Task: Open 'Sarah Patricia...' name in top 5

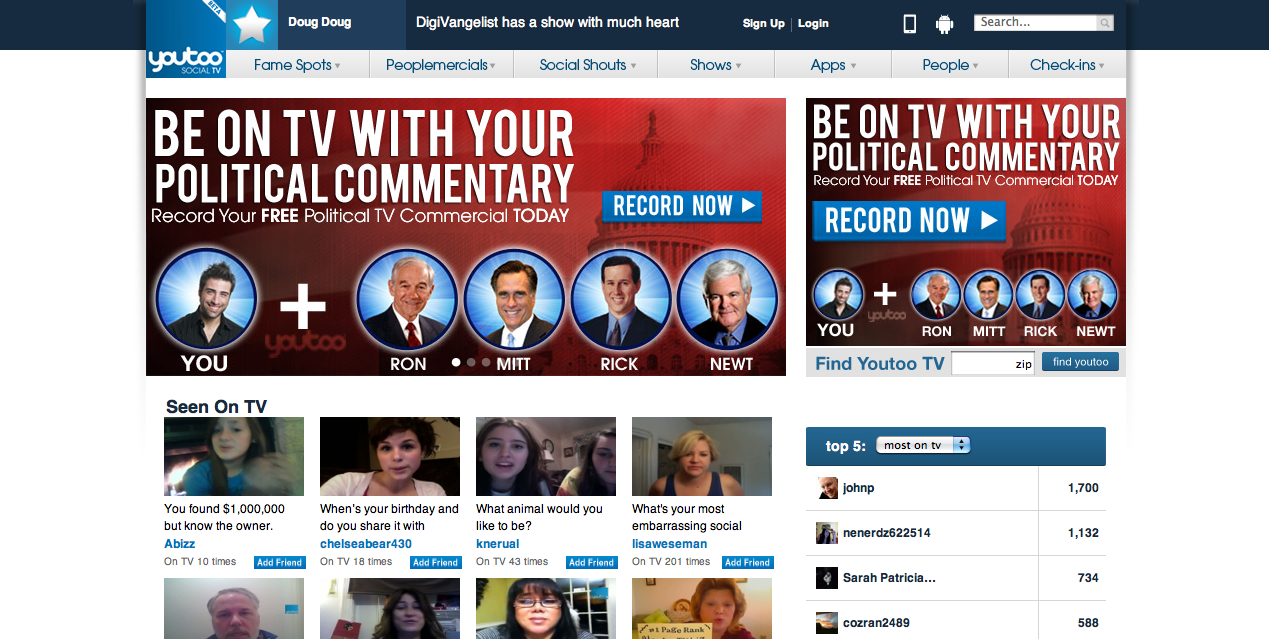Action: 889,578
